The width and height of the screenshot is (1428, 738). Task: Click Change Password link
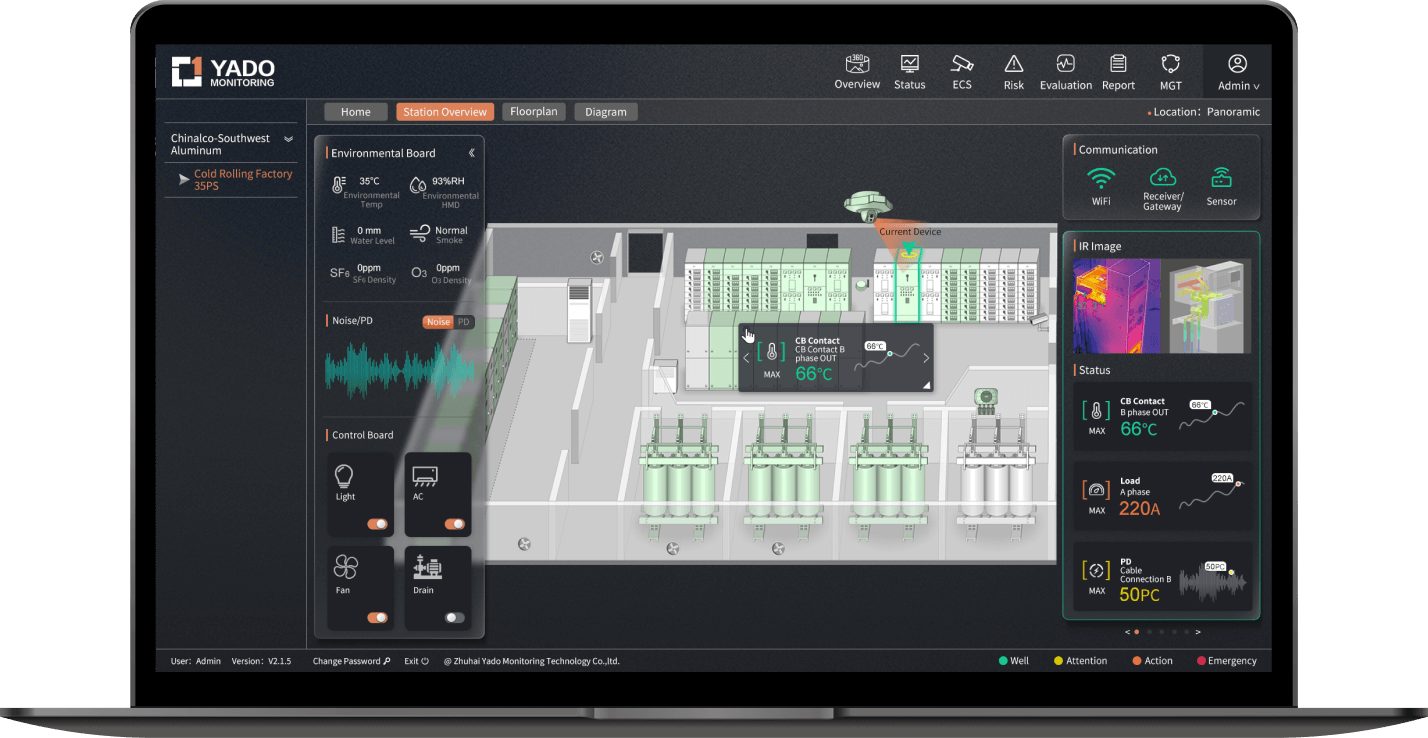(351, 661)
